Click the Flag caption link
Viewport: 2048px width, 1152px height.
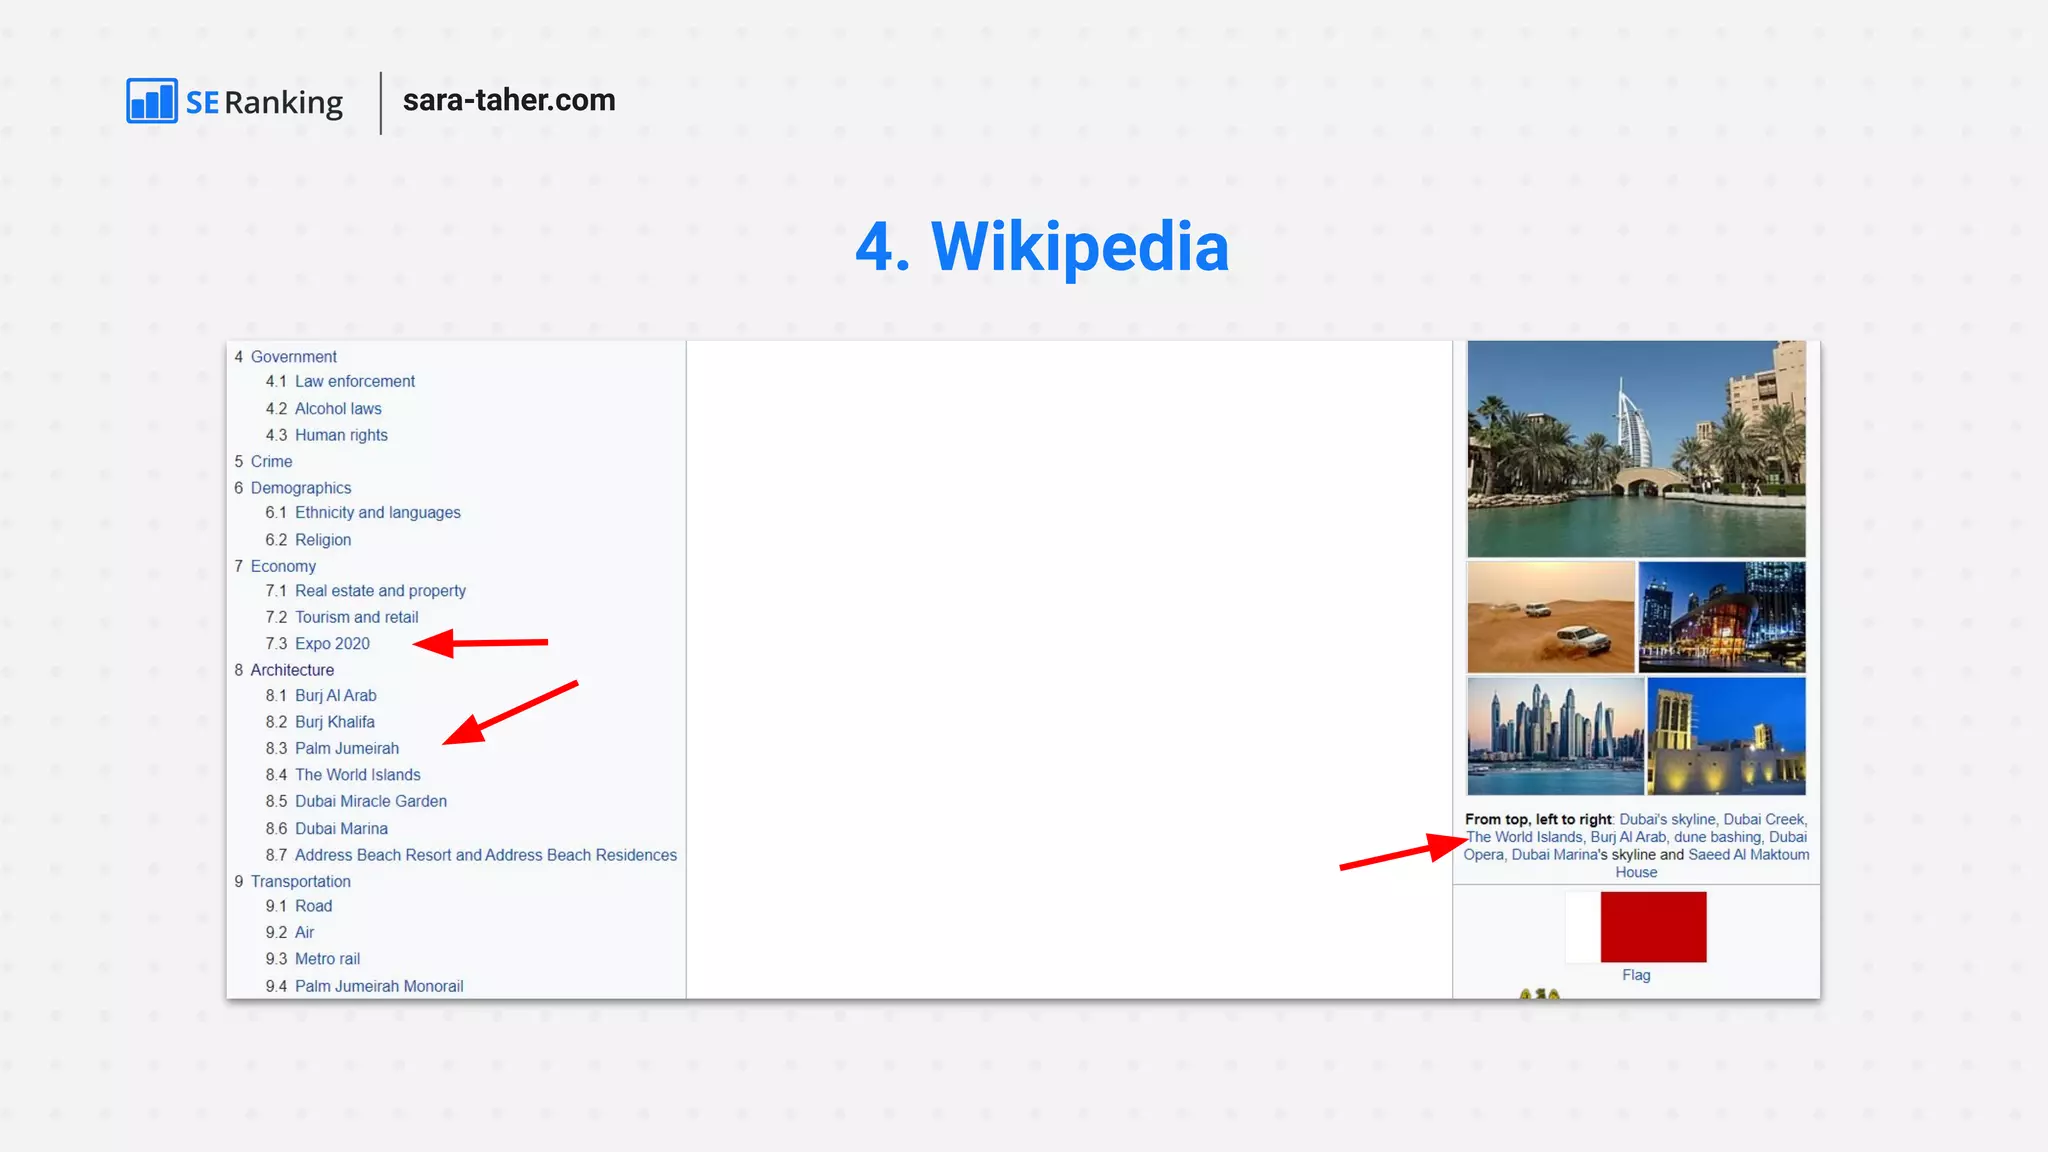click(1636, 975)
